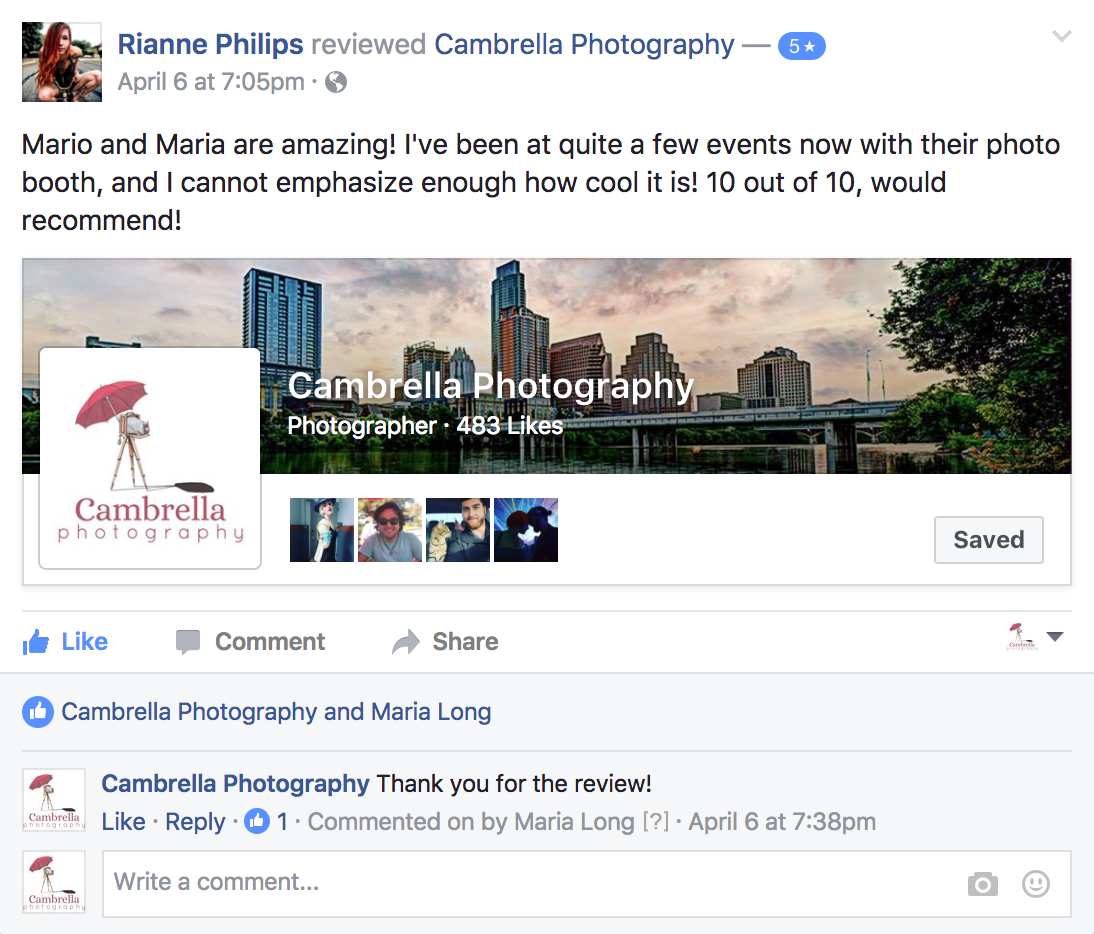Click the commenter's Cambrella avatar
1094x934 pixels.
tap(54, 800)
